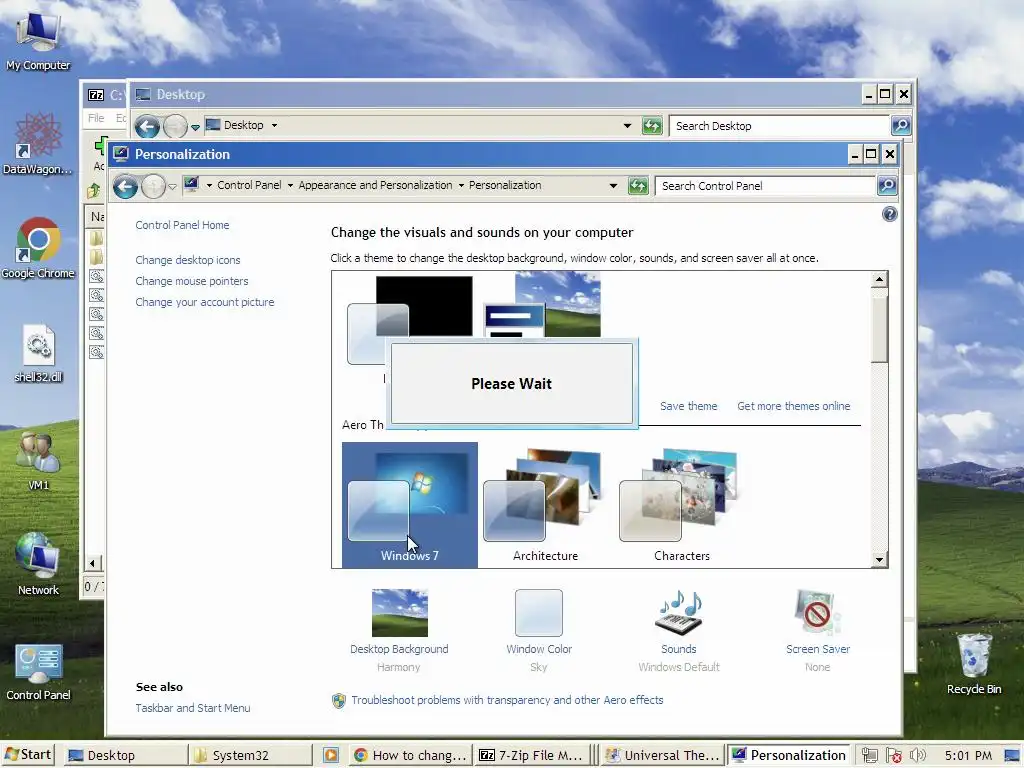The height and width of the screenshot is (768, 1024).
Task: Open Taskbar and Start Menu link
Action: [x=193, y=708]
